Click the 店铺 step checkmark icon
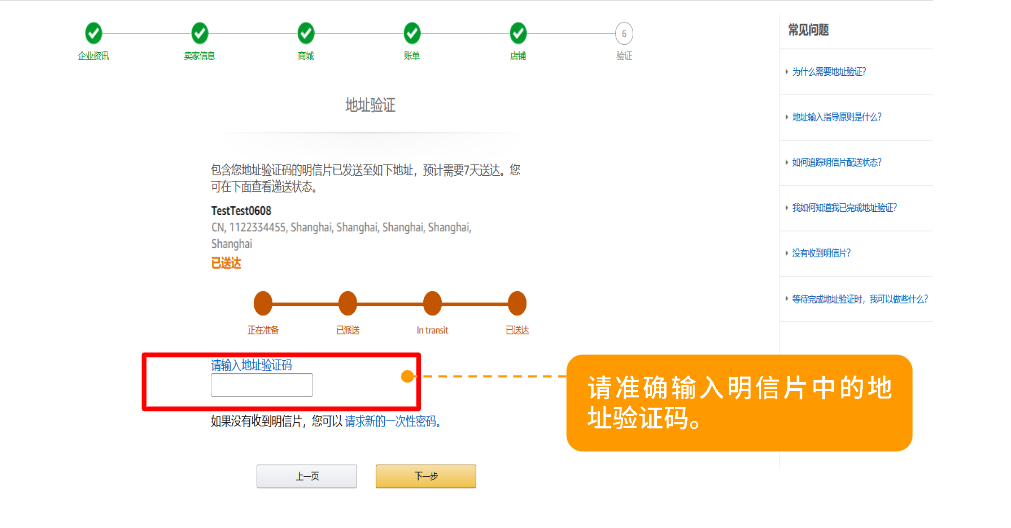 click(x=518, y=33)
